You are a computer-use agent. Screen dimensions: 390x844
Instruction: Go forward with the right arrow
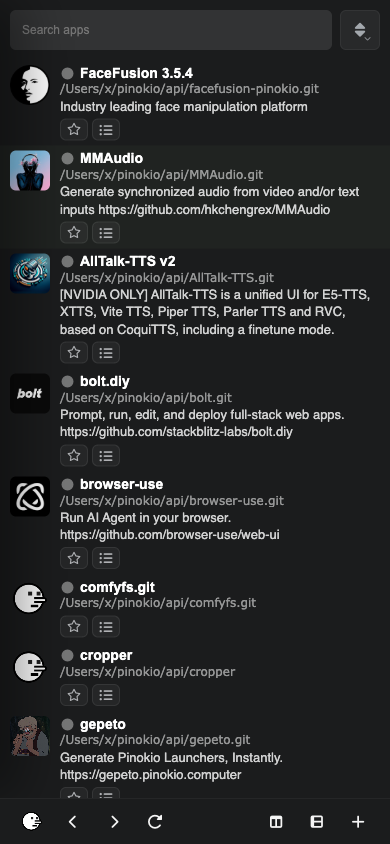coord(114,821)
